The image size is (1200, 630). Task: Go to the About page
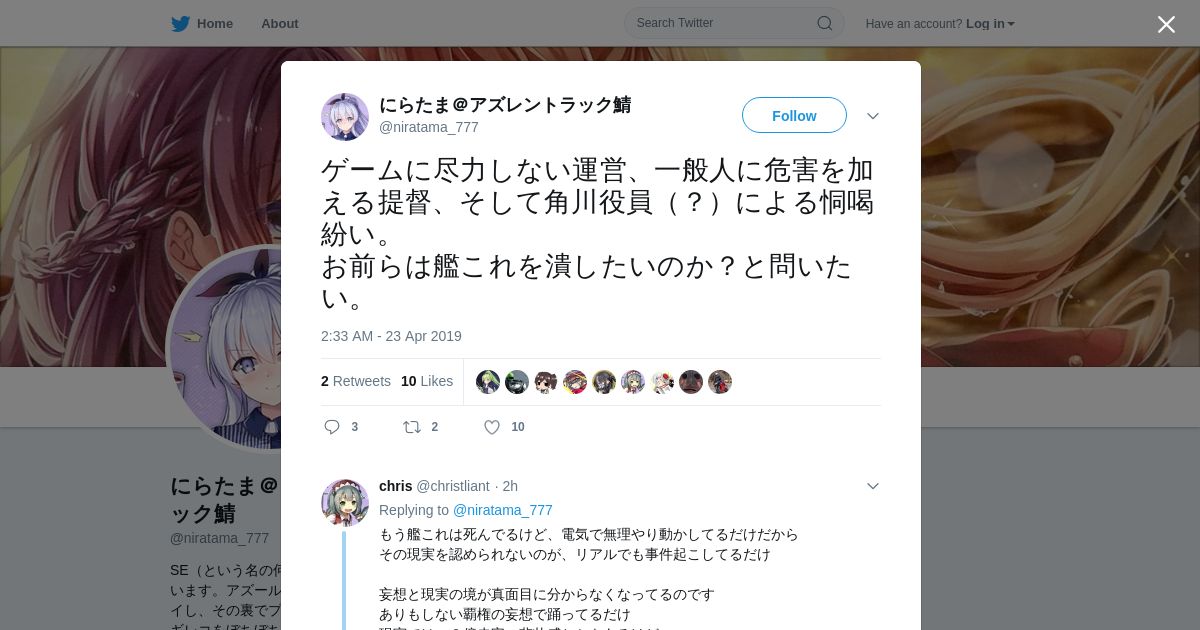click(280, 23)
